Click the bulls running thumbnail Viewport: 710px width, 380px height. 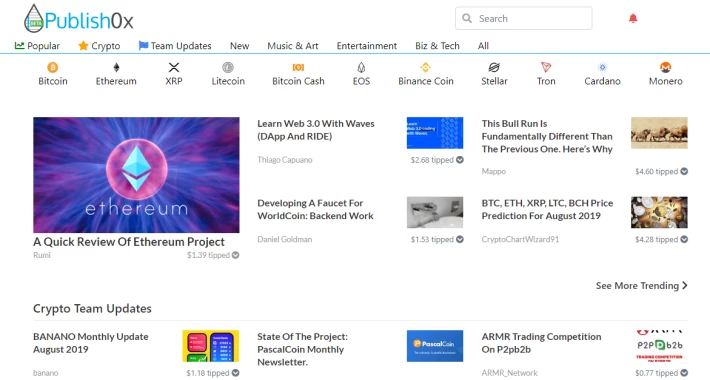click(659, 133)
